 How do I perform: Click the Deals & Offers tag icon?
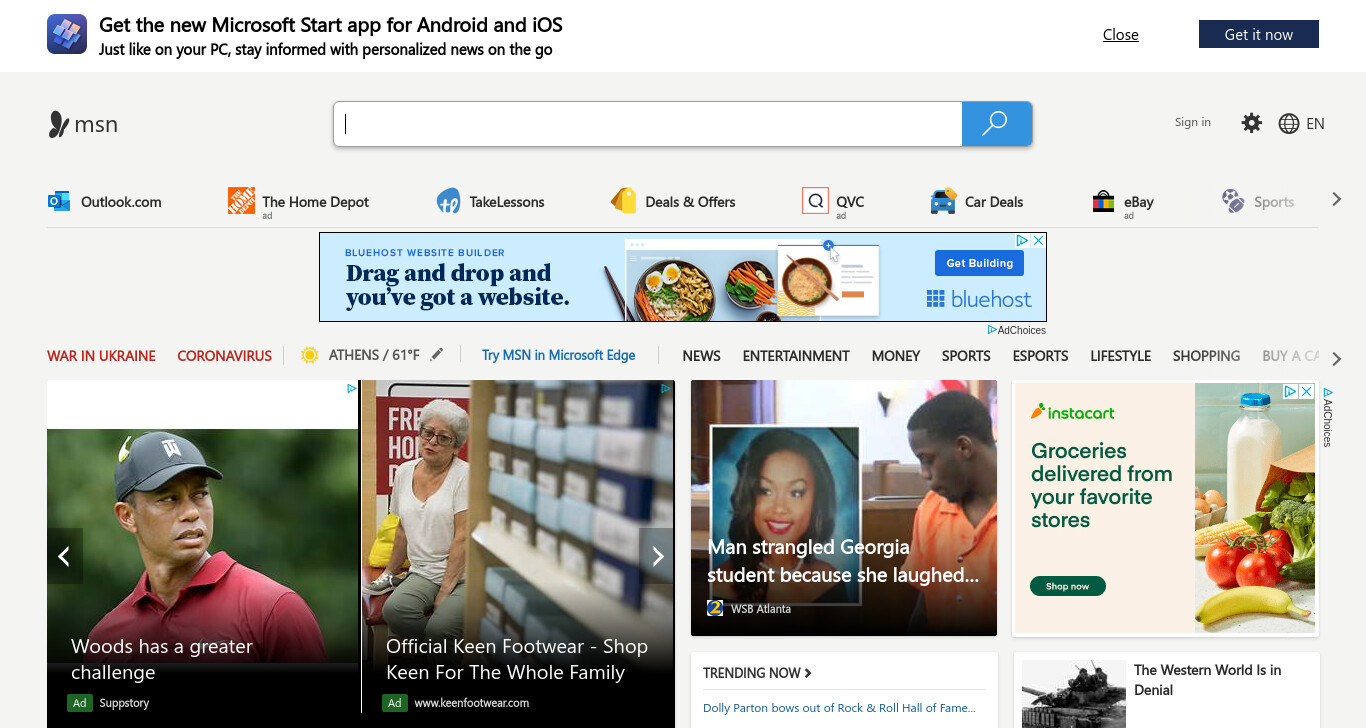click(x=623, y=201)
